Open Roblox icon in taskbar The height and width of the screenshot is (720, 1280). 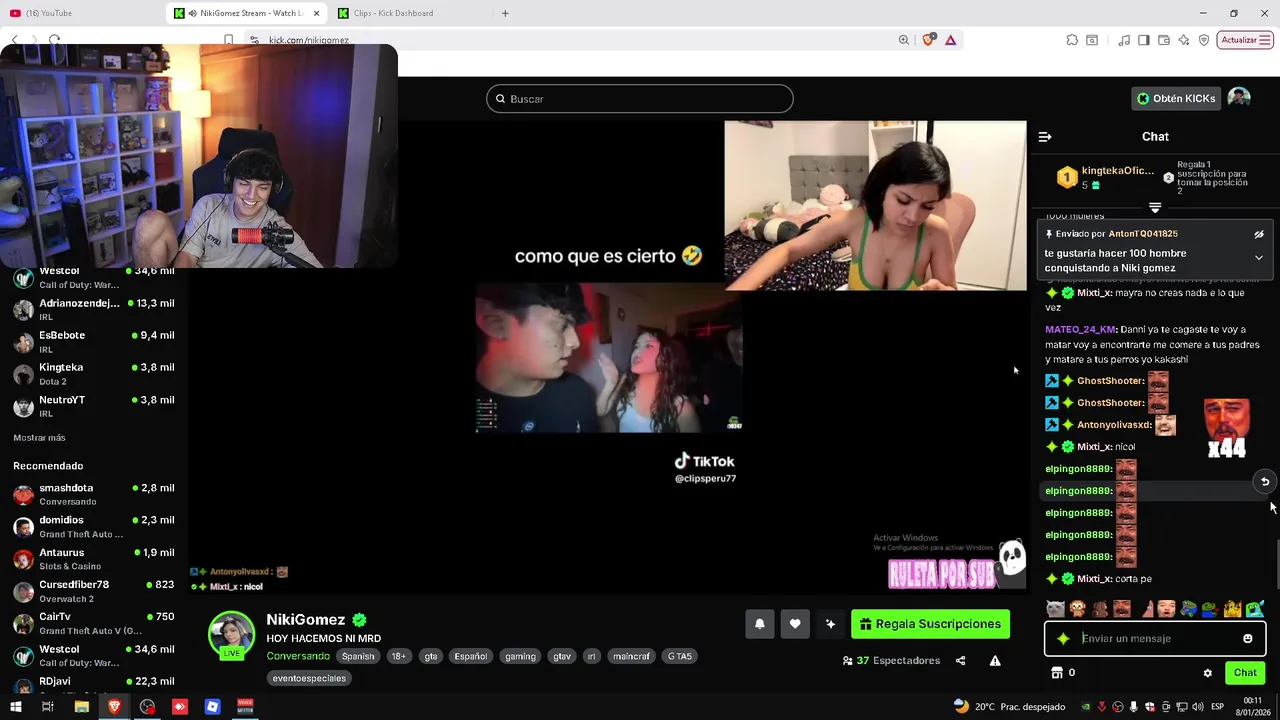213,707
